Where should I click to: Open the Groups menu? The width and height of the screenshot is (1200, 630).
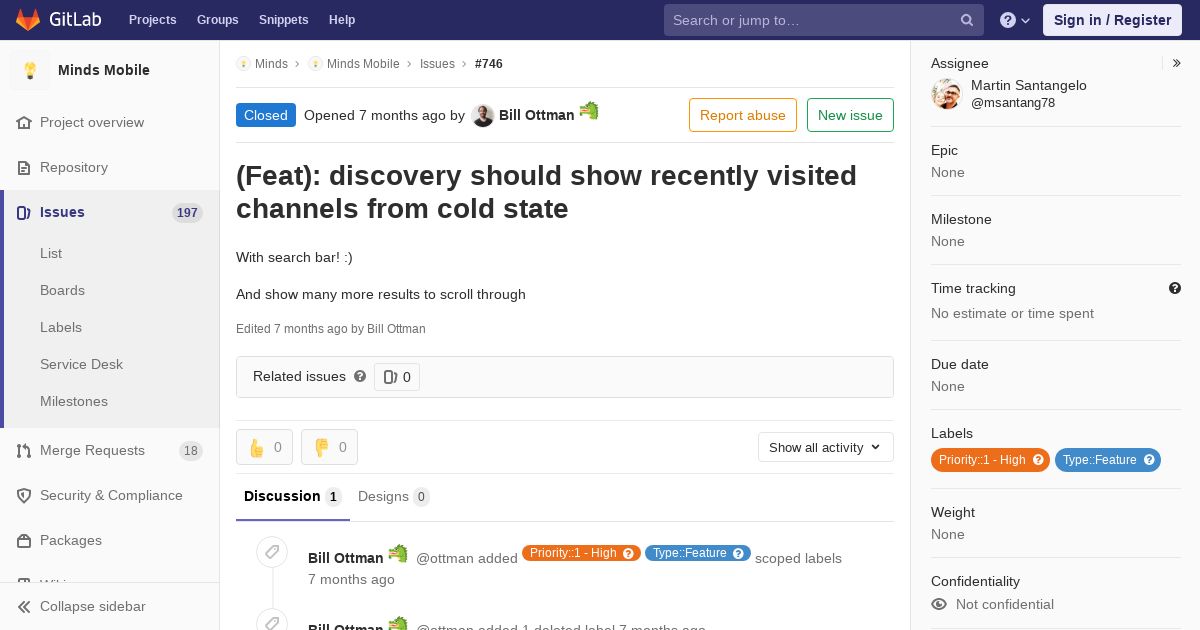click(218, 20)
